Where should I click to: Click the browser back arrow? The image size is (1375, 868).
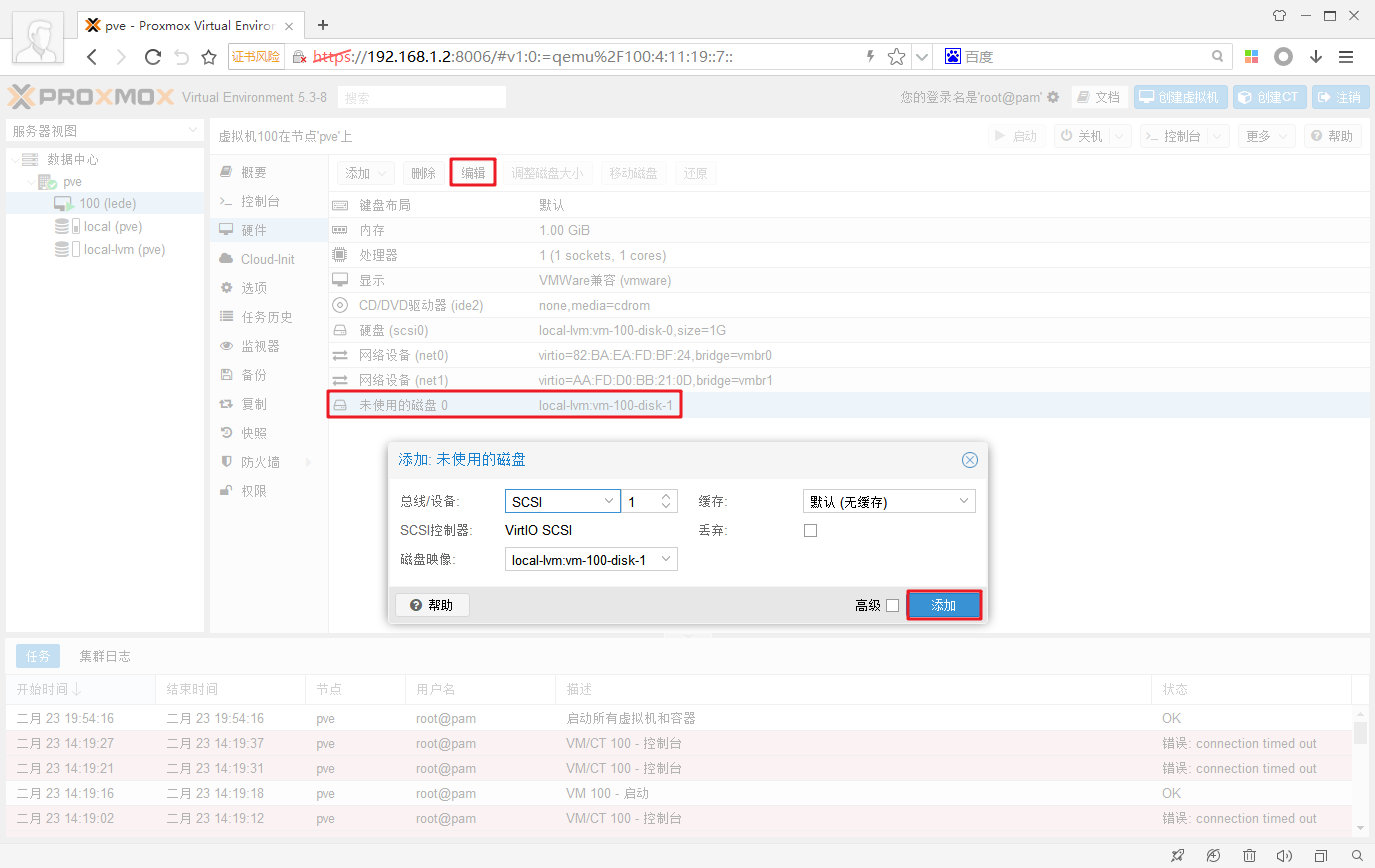click(x=92, y=57)
